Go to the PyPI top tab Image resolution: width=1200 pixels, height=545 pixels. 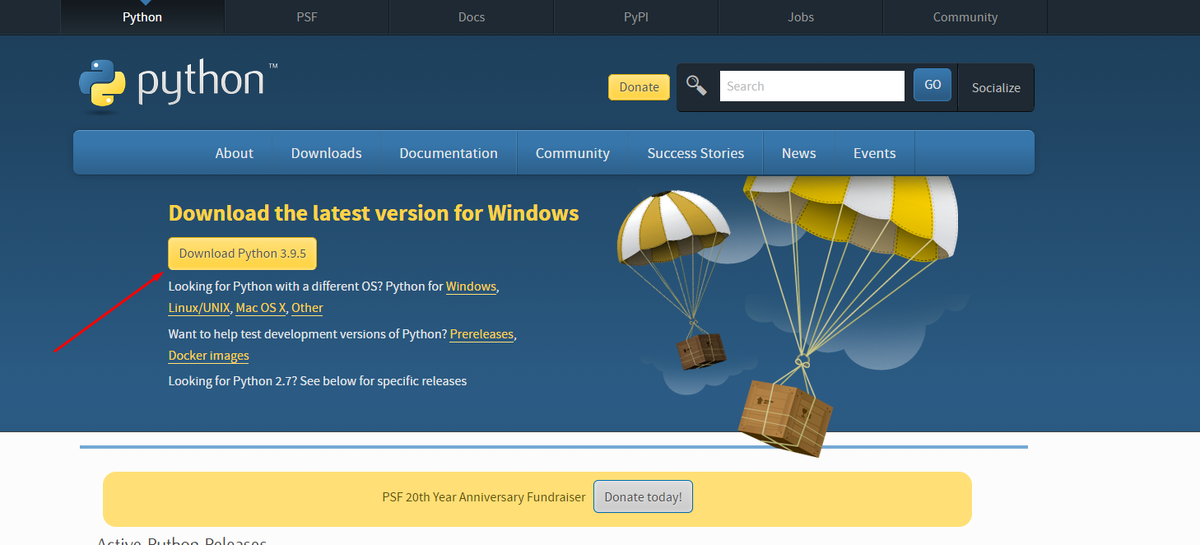(x=636, y=17)
